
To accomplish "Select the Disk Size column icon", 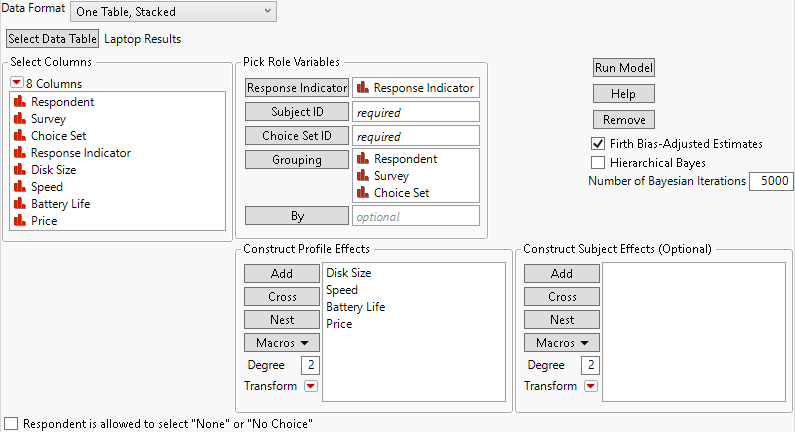I will coord(20,170).
